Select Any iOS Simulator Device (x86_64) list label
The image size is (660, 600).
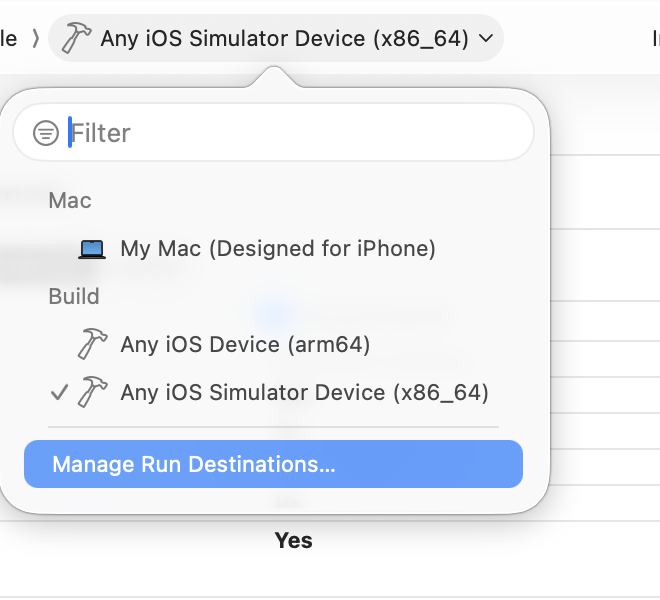tap(304, 393)
